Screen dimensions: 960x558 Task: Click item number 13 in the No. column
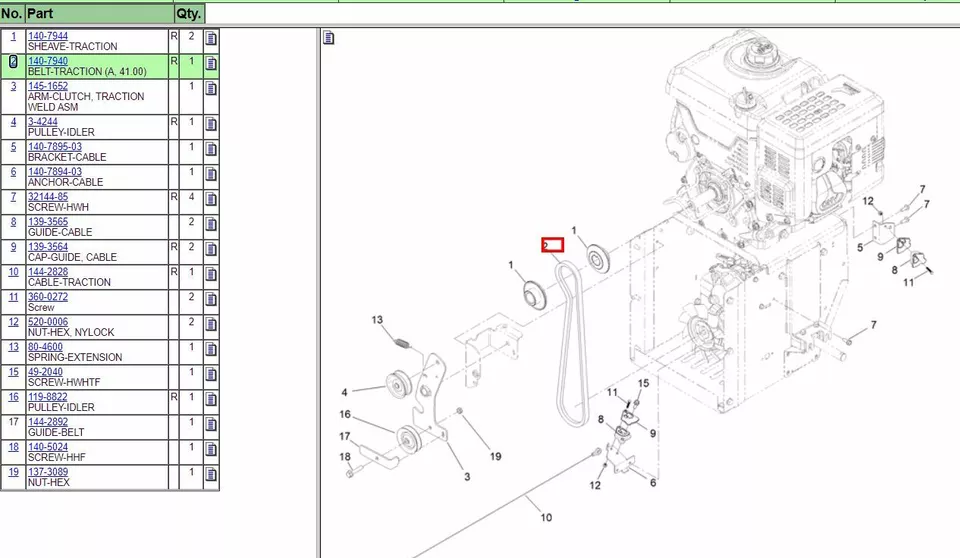(13, 347)
